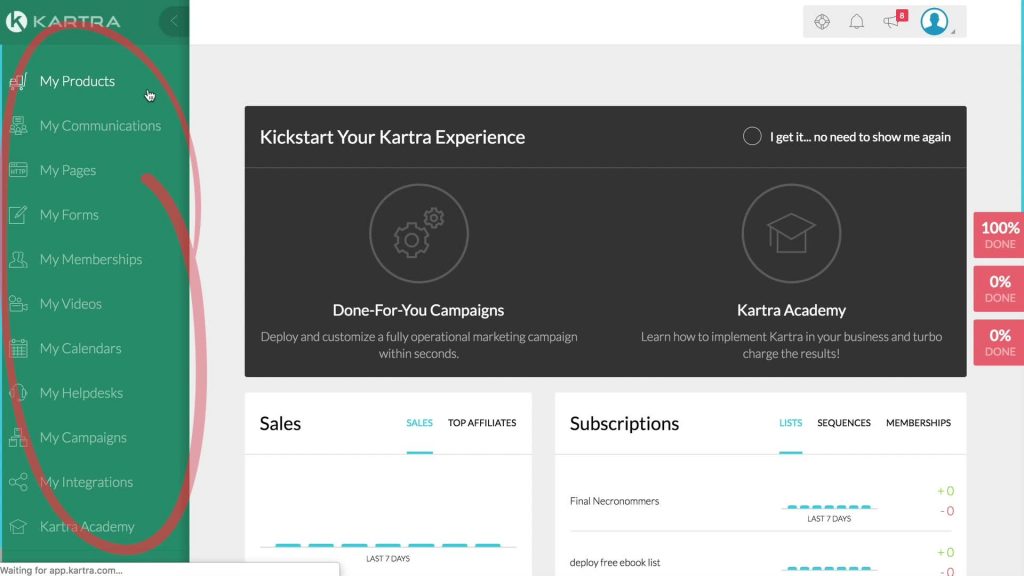Click the My Integrations share icon

point(18,482)
